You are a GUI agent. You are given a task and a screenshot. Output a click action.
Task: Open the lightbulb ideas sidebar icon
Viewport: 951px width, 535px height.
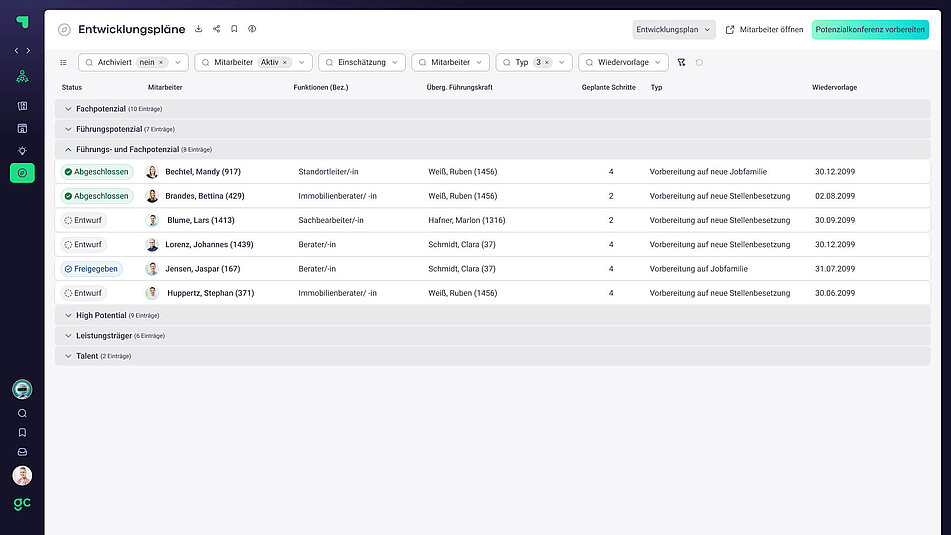pyautogui.click(x=22, y=150)
